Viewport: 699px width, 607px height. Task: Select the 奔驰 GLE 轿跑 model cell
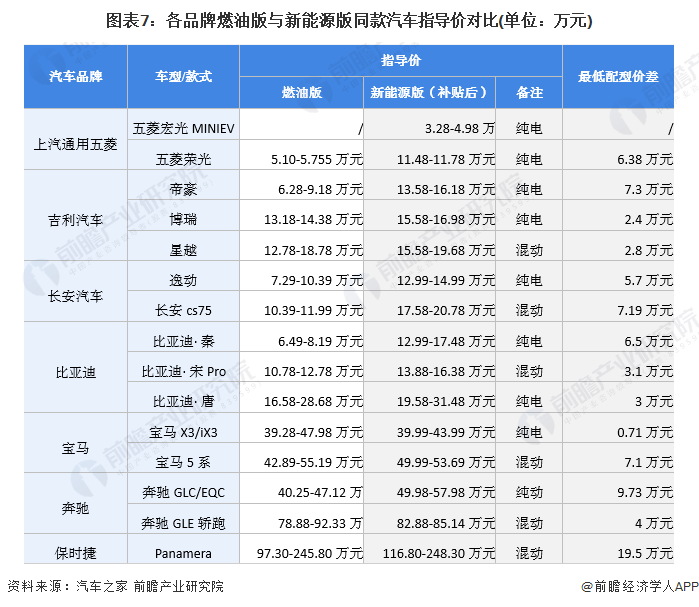point(183,522)
